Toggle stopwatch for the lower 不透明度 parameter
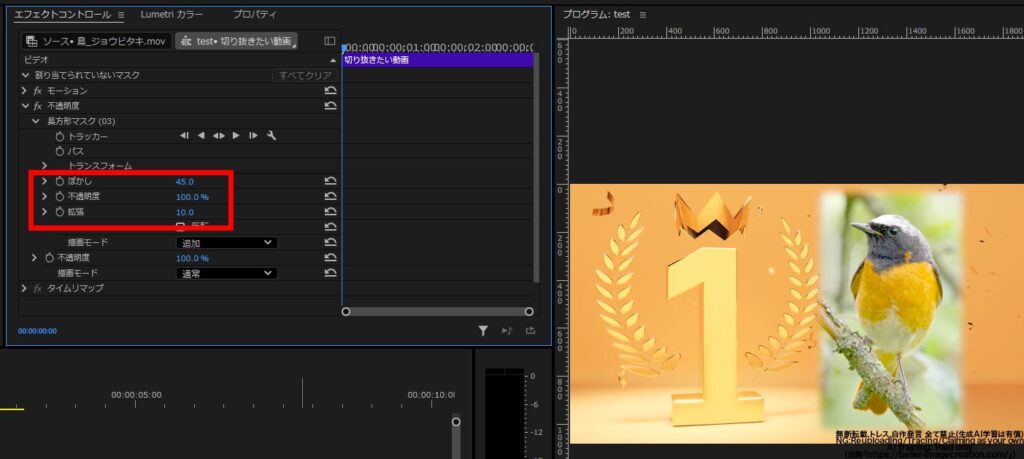This screenshot has height=459, width=1024. tap(50, 258)
